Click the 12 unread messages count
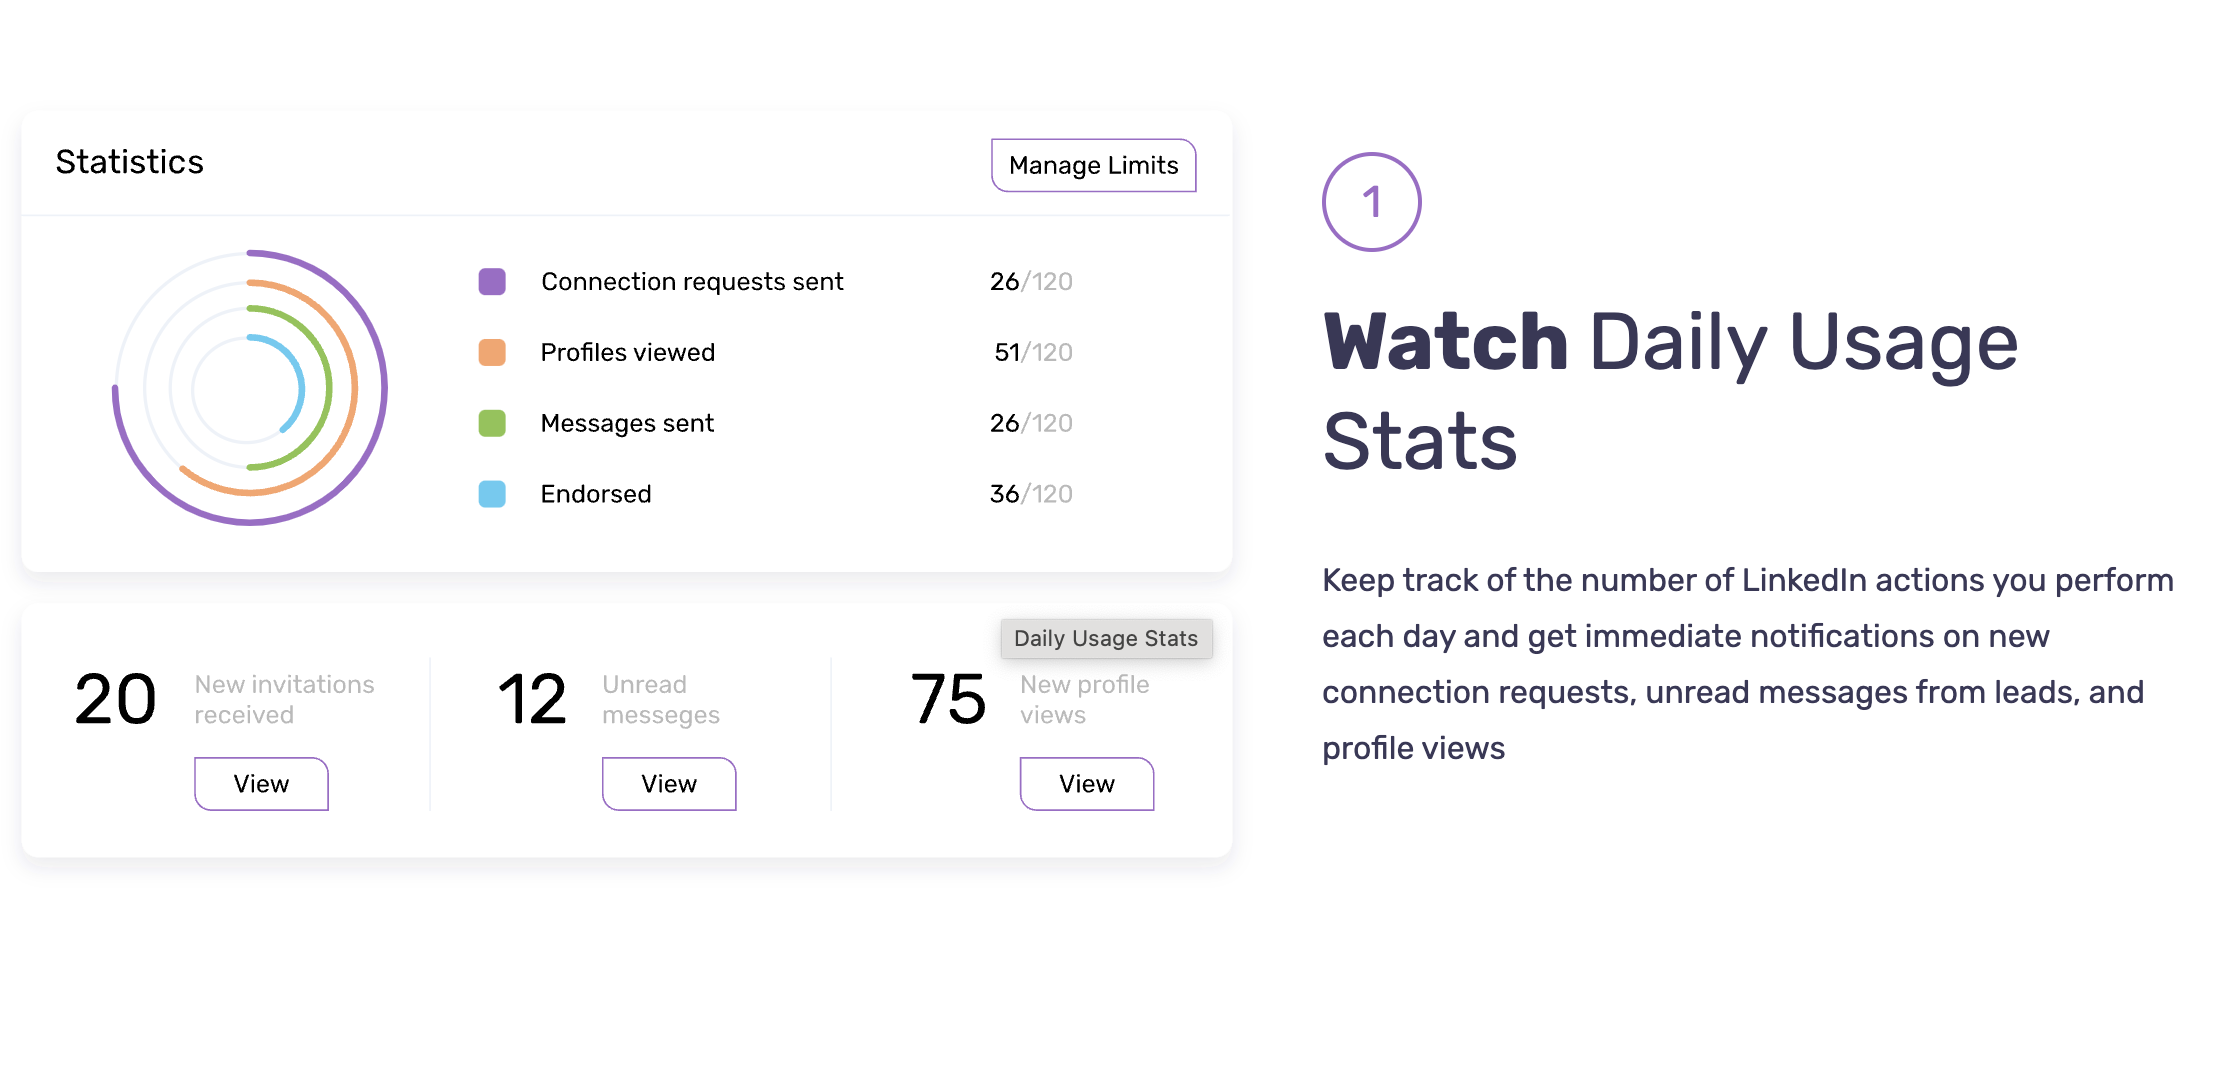The image size is (2238, 1088). coord(532,699)
